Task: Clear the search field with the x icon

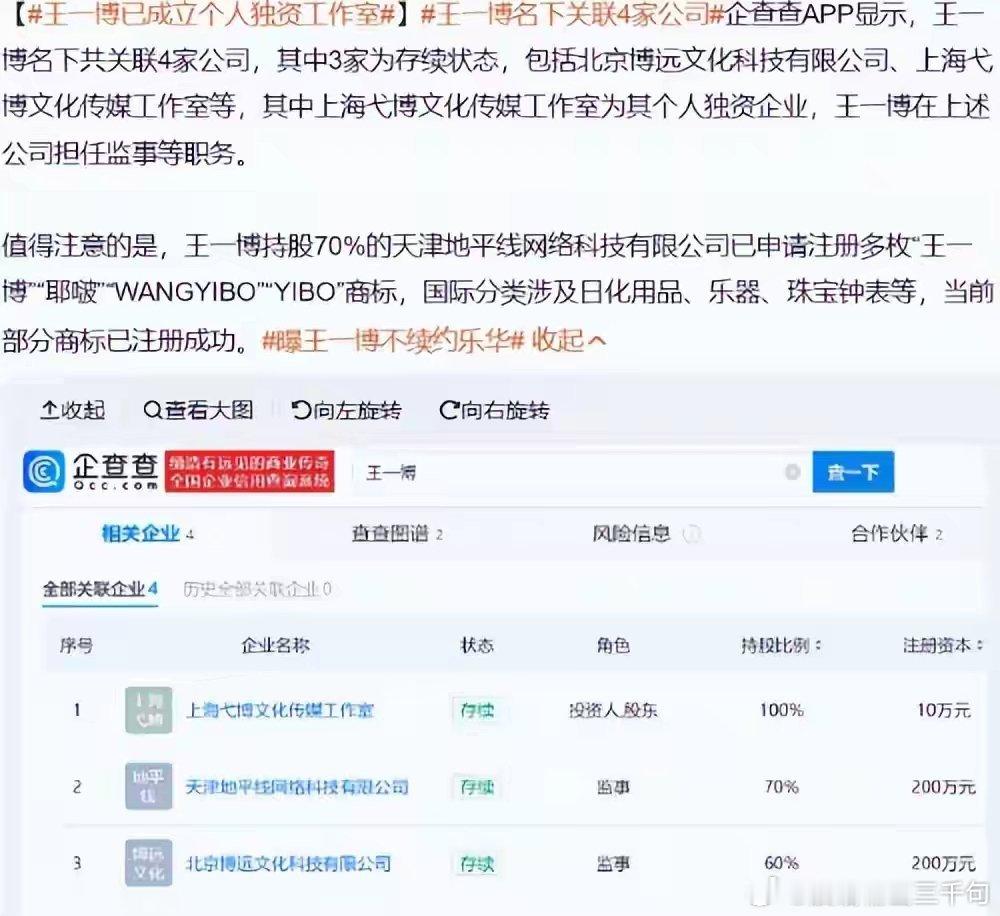Action: click(x=792, y=472)
